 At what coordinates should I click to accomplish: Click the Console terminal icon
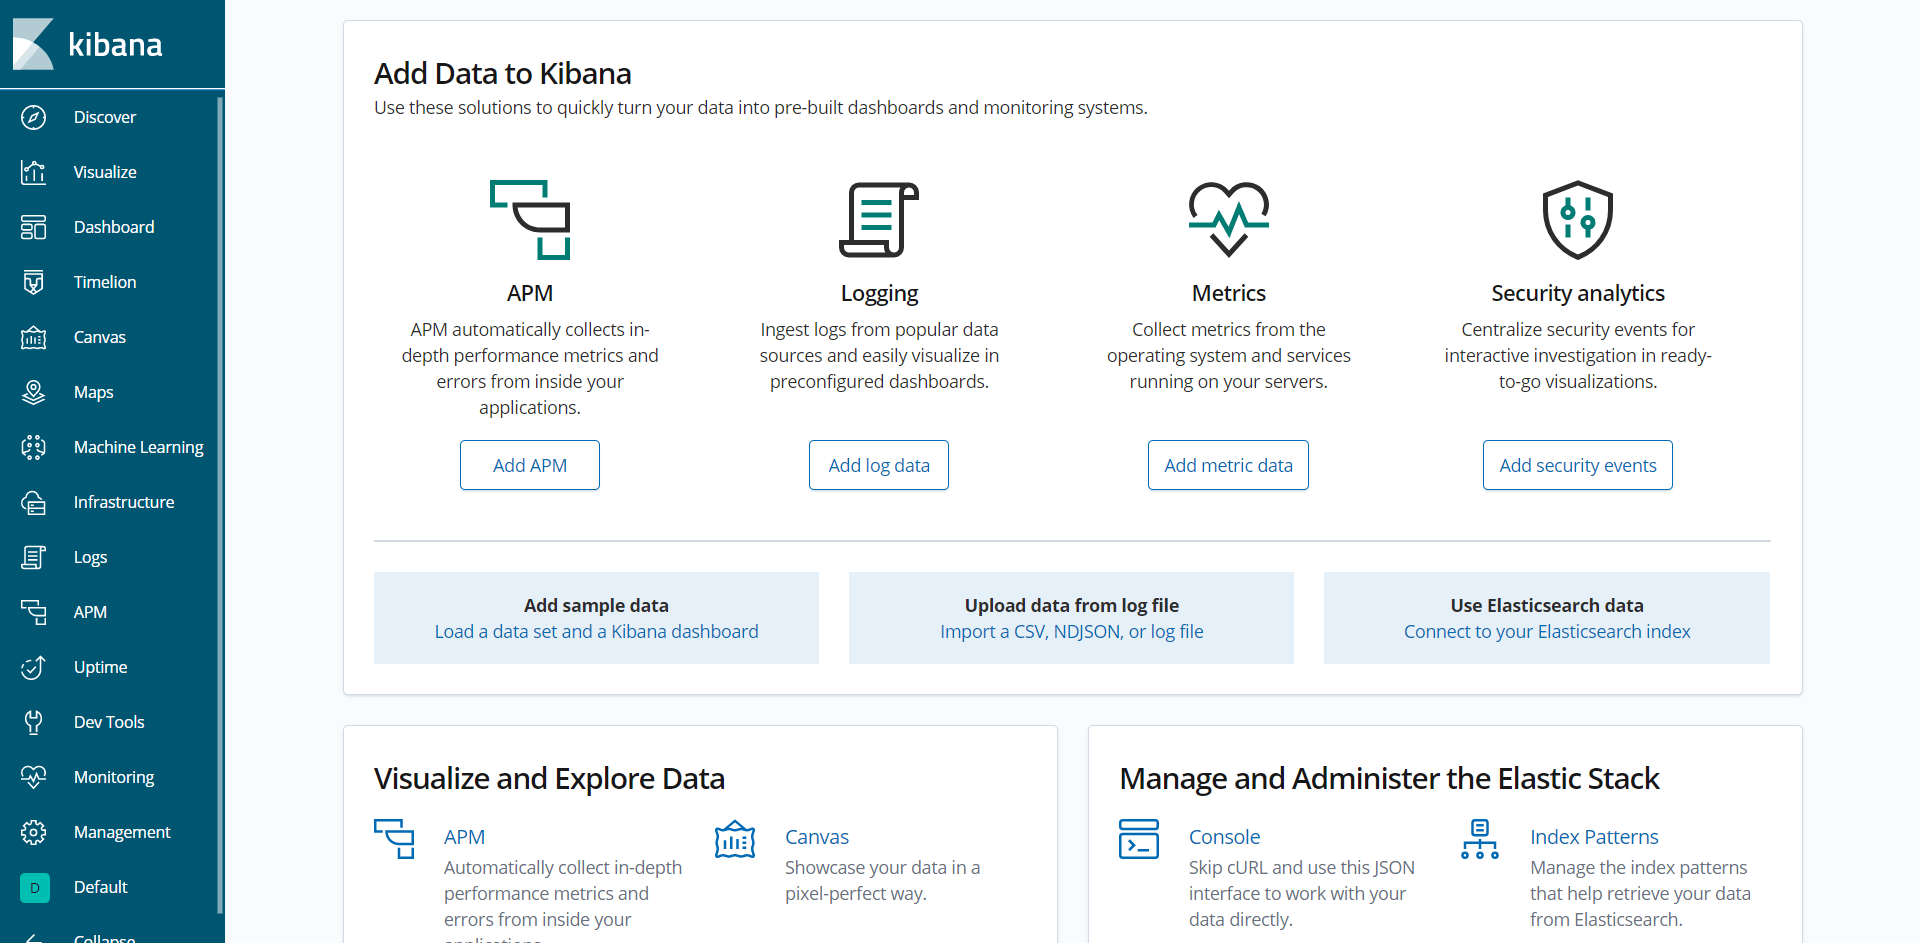coord(1139,839)
